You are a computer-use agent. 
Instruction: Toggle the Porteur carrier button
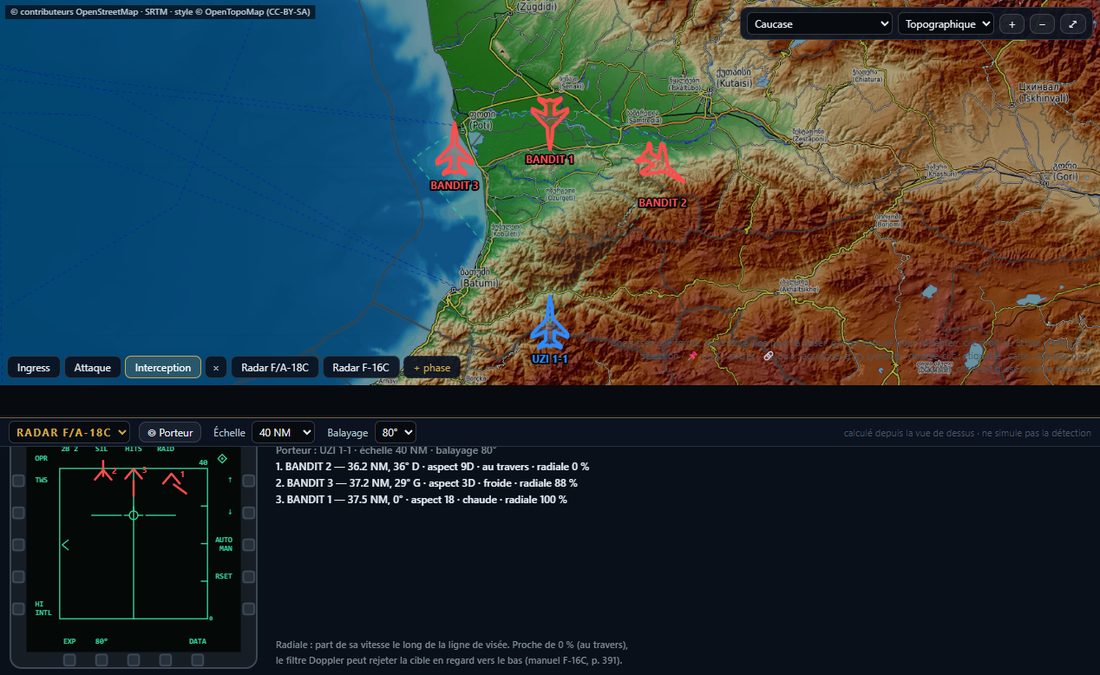[170, 433]
